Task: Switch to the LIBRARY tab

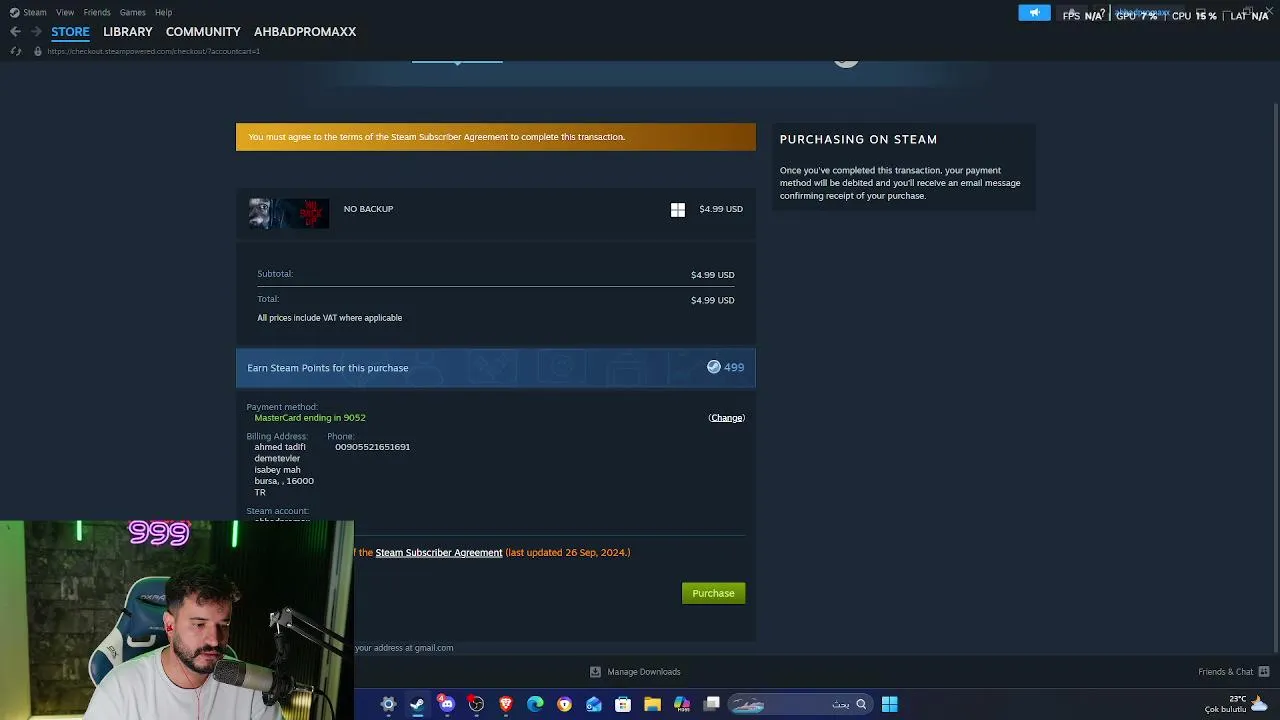Action: point(128,32)
